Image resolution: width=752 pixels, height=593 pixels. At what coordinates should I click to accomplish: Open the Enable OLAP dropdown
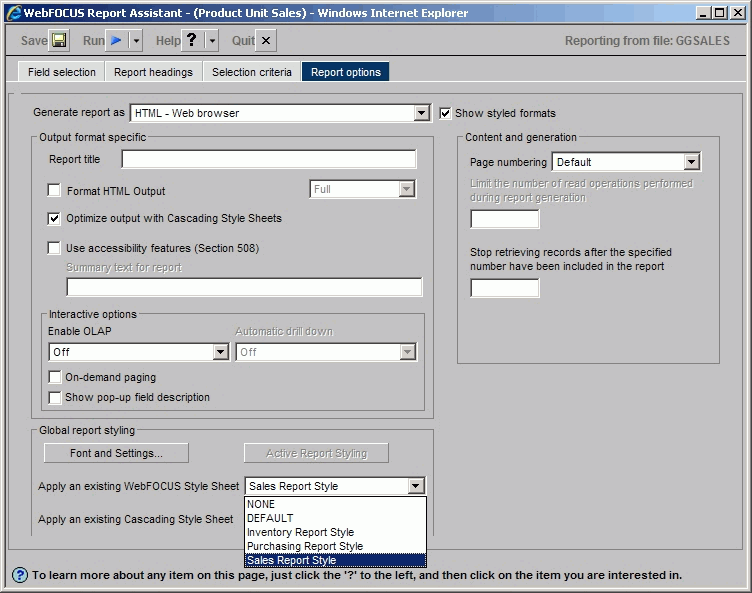[139, 352]
